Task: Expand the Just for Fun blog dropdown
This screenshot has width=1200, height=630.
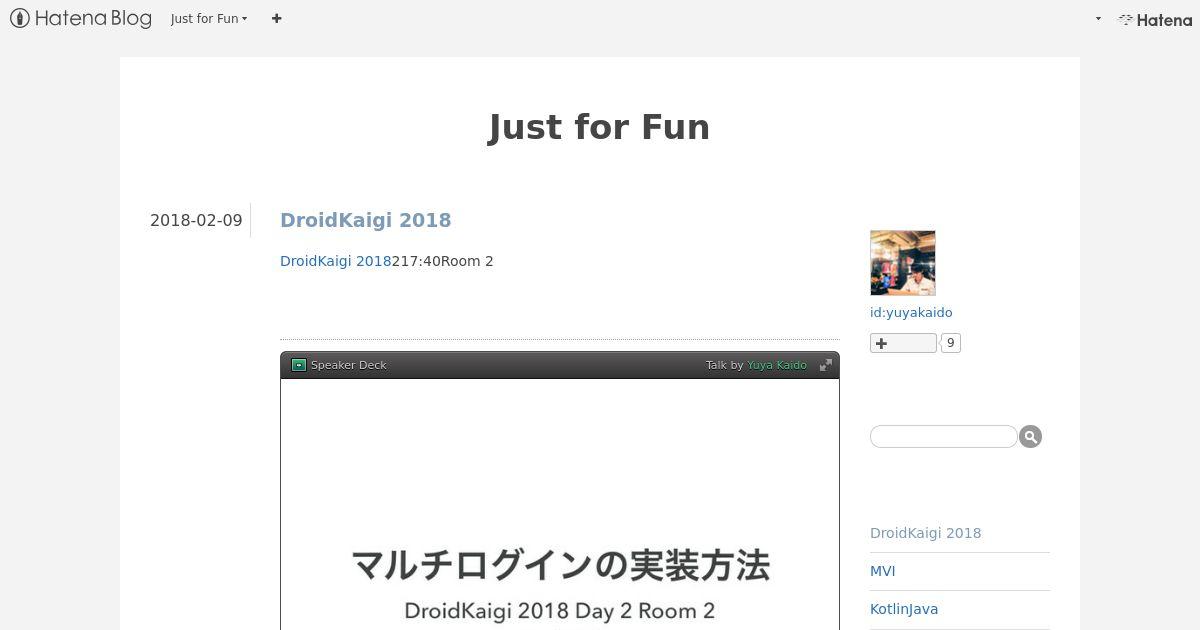Action: (209, 18)
